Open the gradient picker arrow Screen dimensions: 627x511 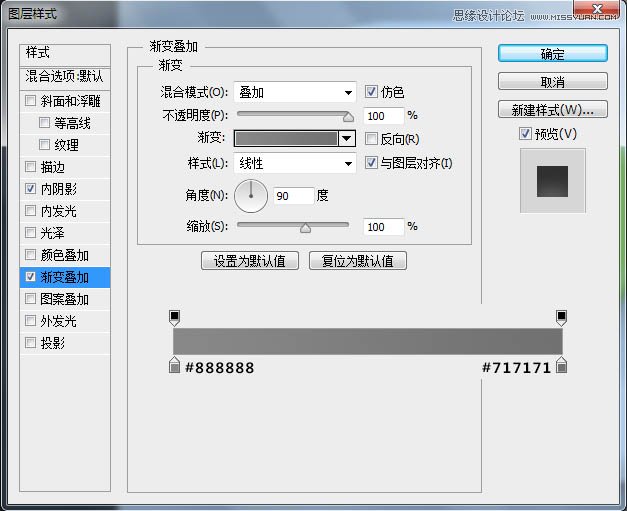coord(347,139)
